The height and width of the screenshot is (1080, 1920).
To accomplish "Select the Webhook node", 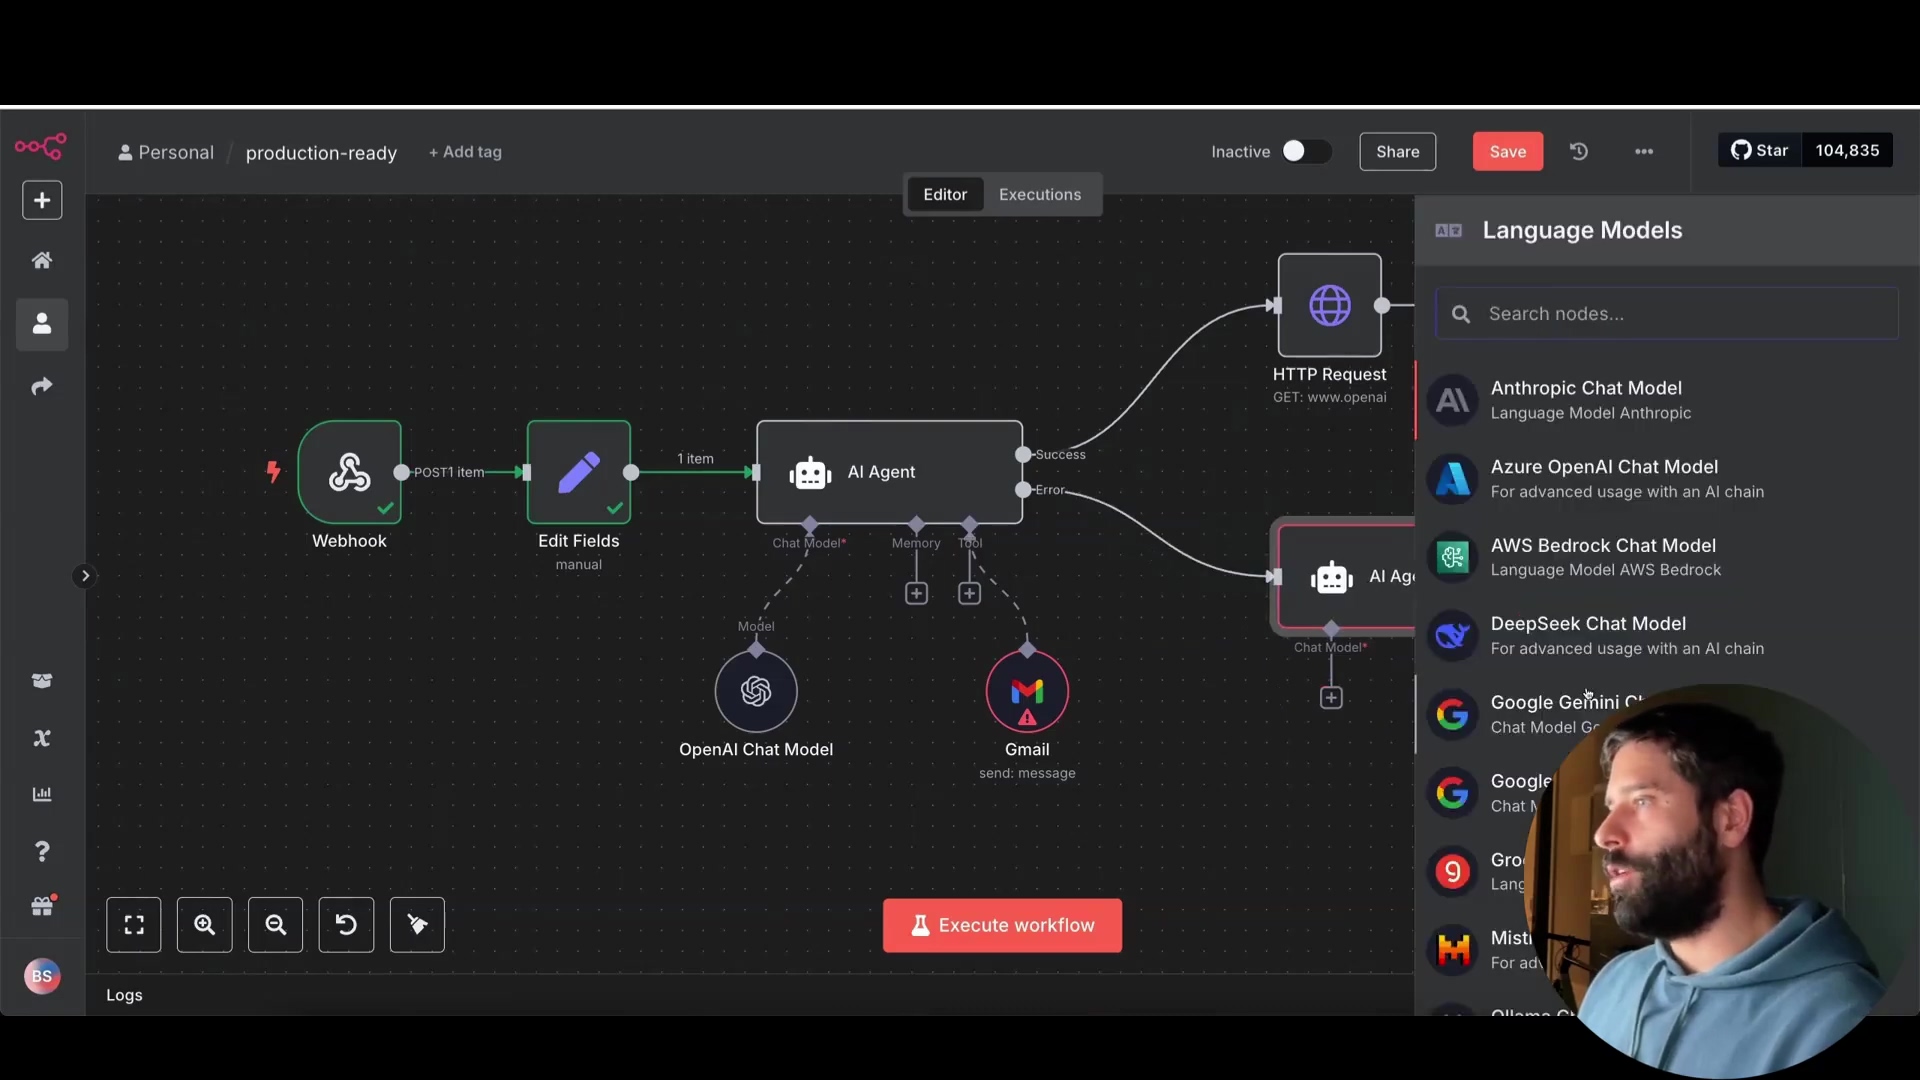I will point(350,472).
